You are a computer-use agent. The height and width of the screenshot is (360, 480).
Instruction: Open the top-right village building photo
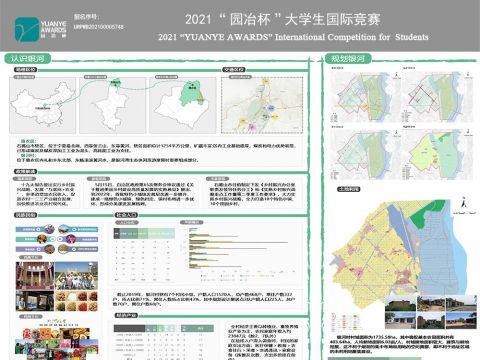[x=461, y=303]
